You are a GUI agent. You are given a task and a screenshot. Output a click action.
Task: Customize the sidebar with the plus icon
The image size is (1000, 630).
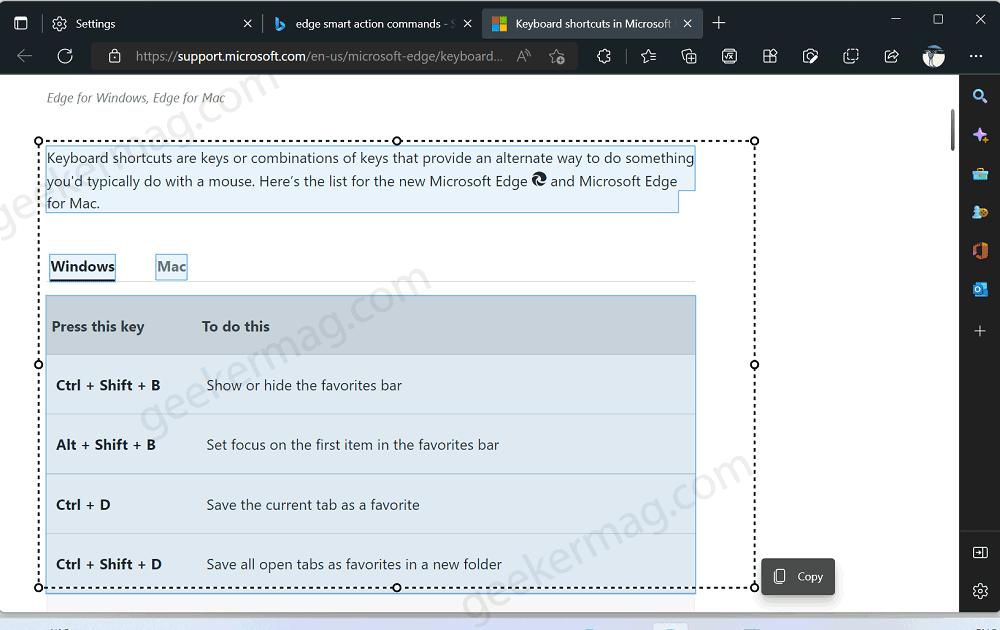pos(979,331)
